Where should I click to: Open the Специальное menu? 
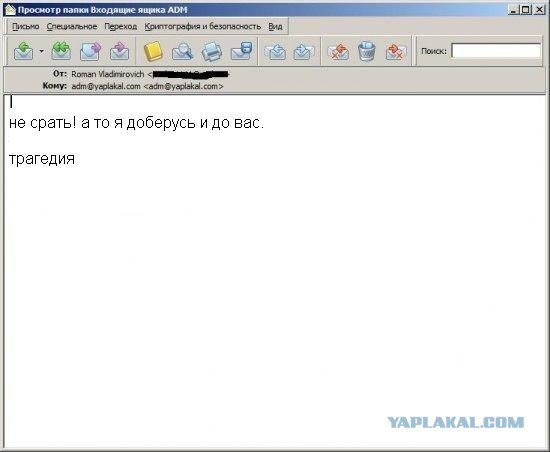[72, 27]
